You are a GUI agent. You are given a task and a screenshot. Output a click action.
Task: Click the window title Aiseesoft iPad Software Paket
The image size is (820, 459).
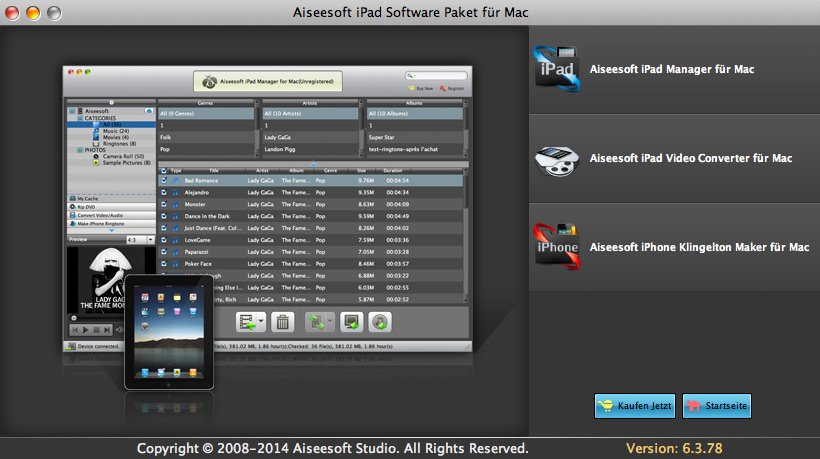(411, 12)
